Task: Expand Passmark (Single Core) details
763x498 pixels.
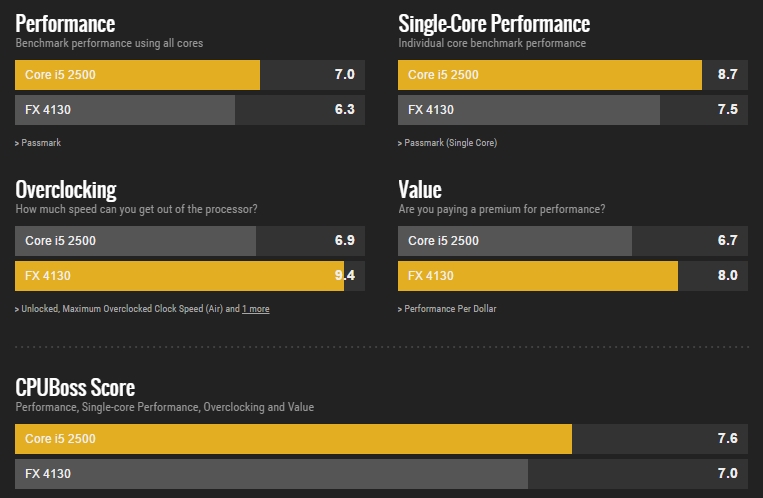Action: pyautogui.click(x=447, y=143)
